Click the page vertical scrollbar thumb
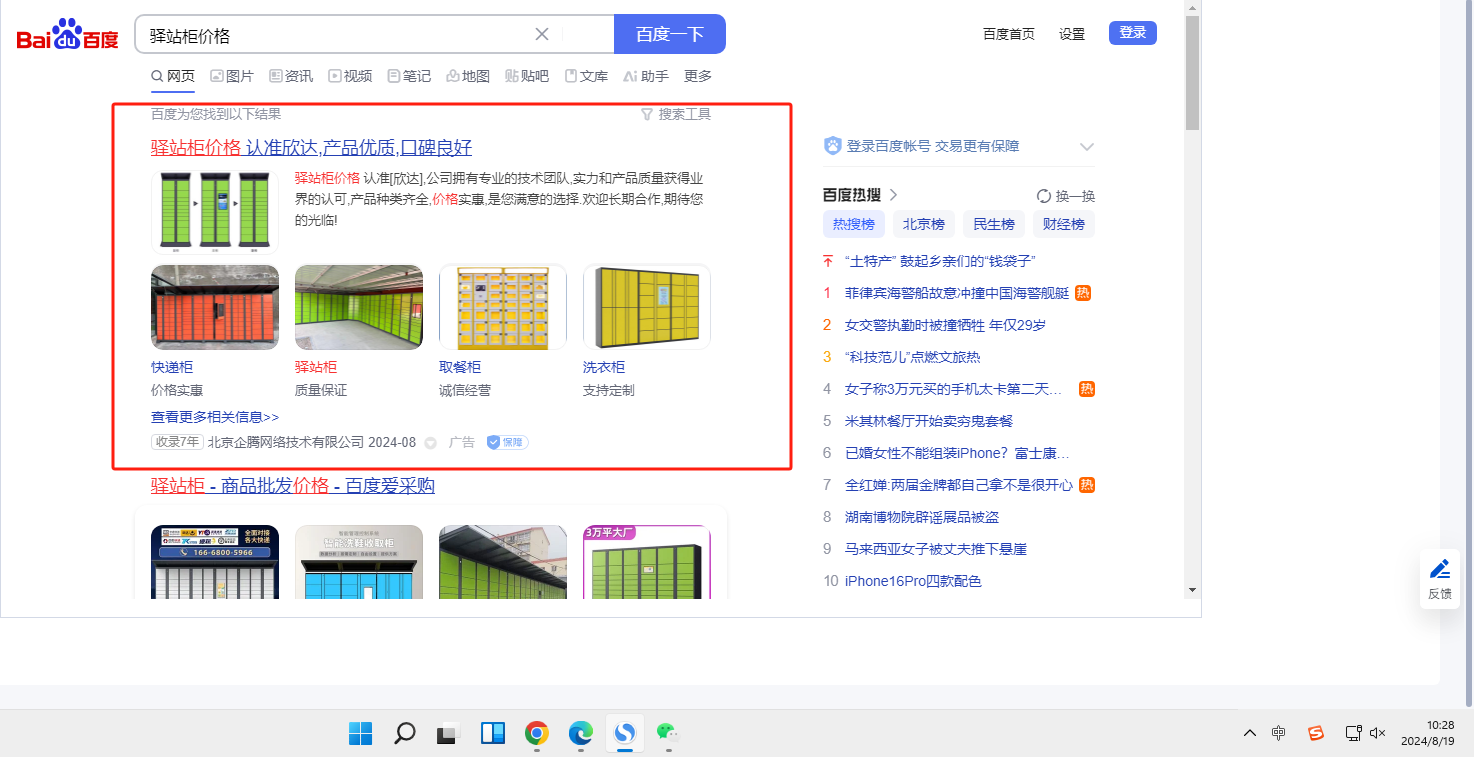The image size is (1474, 757). click(1192, 72)
